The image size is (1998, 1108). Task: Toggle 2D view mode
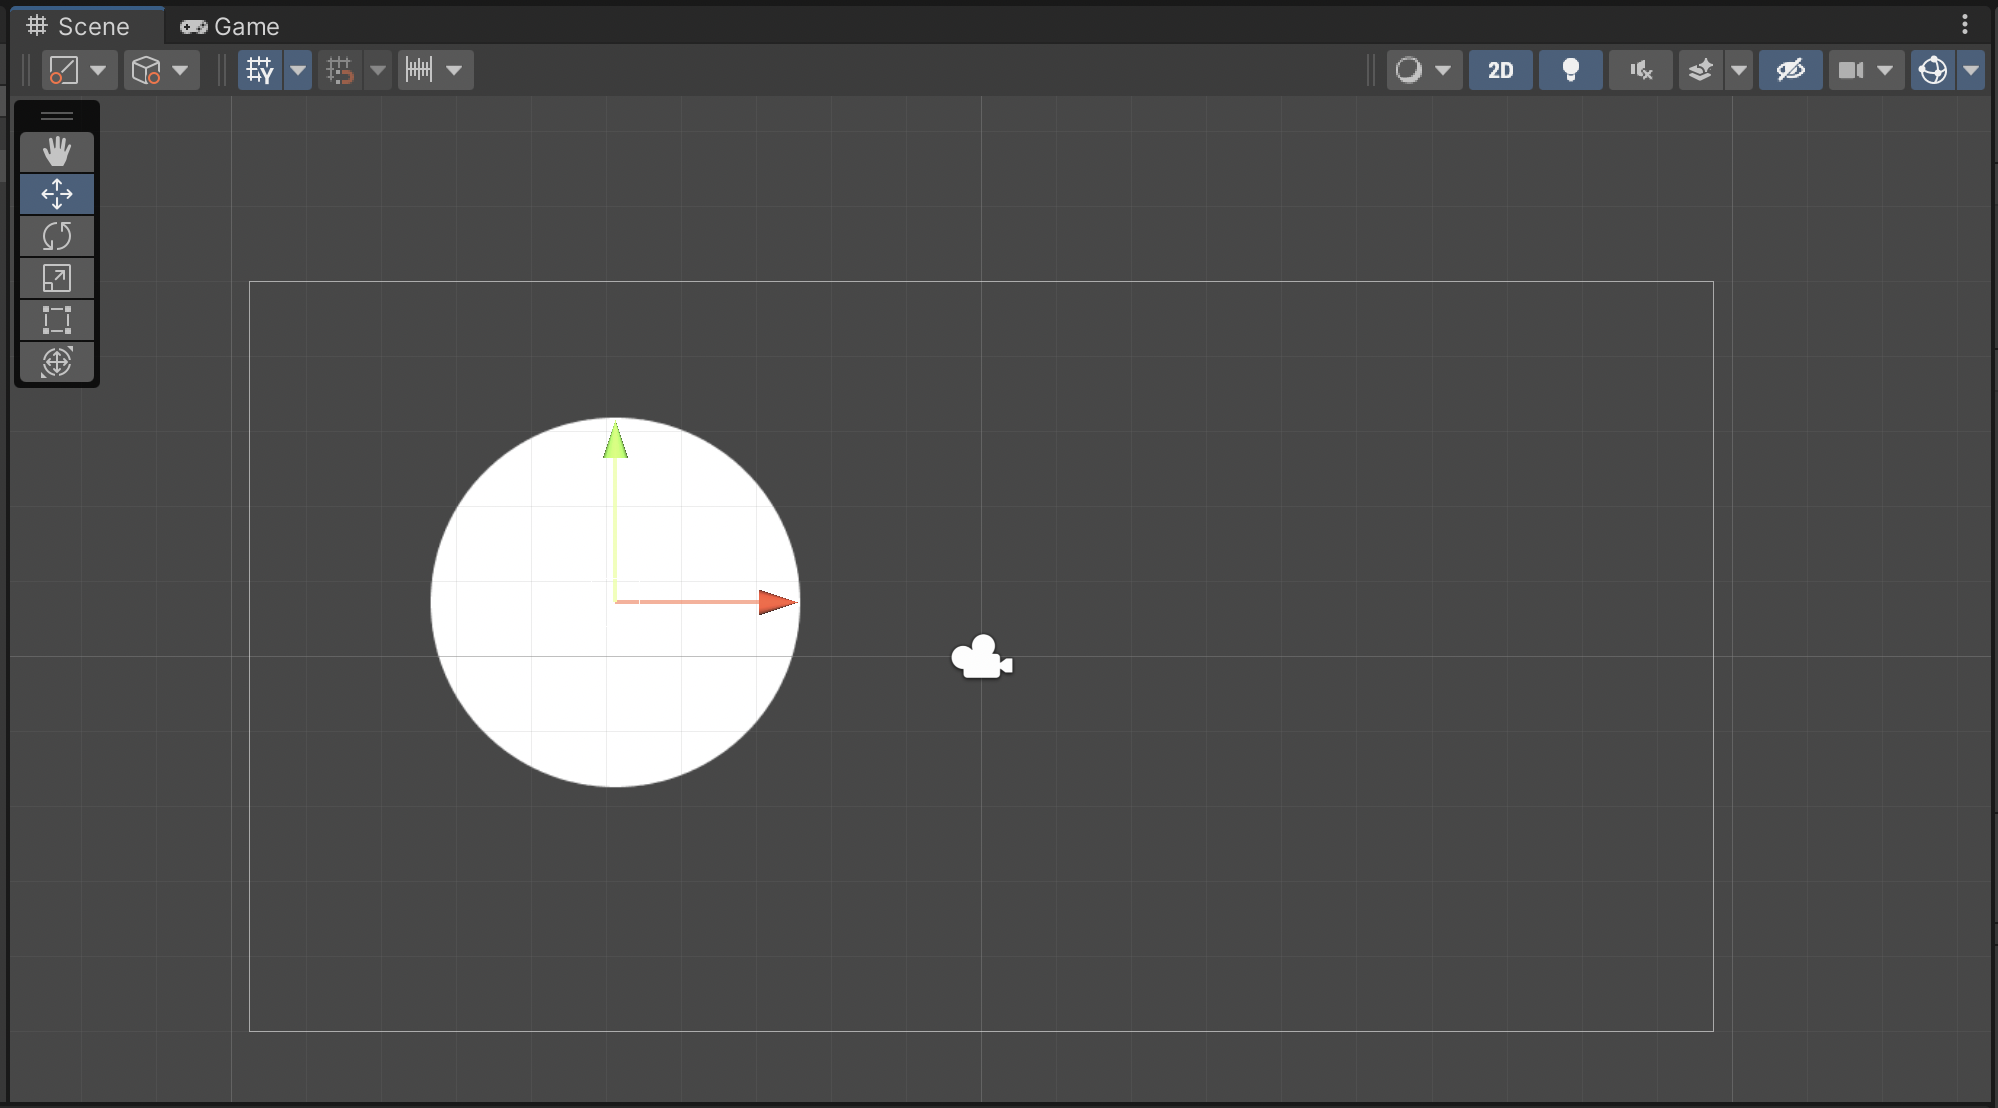click(x=1500, y=70)
